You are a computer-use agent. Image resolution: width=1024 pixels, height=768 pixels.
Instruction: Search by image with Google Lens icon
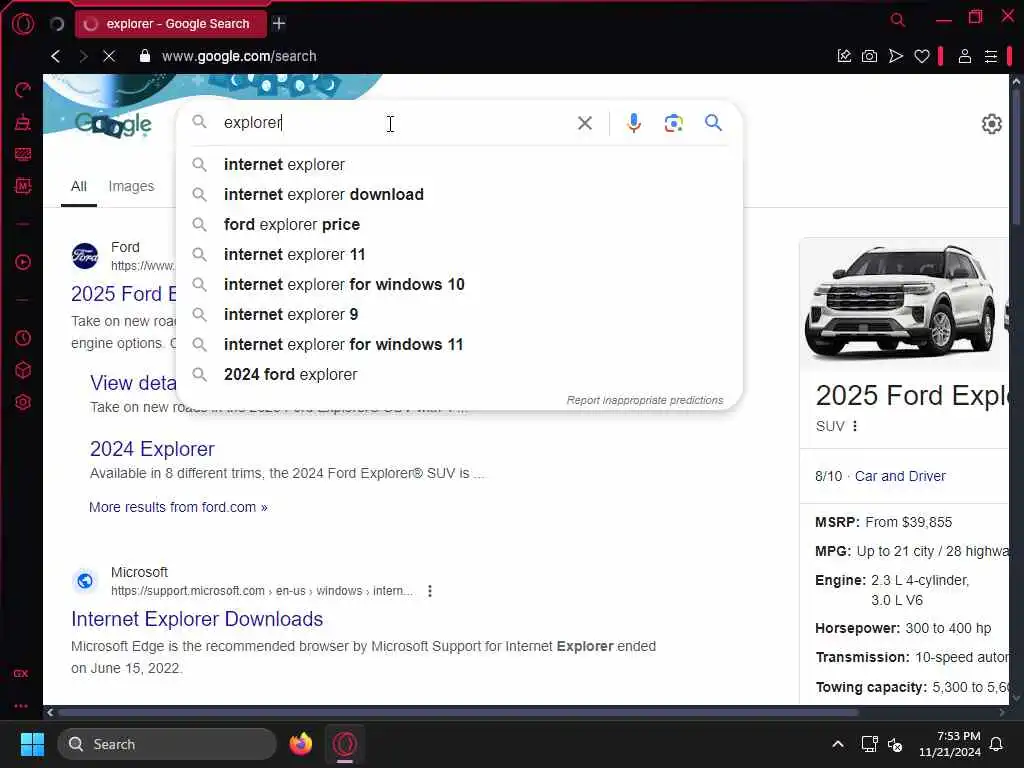(673, 123)
